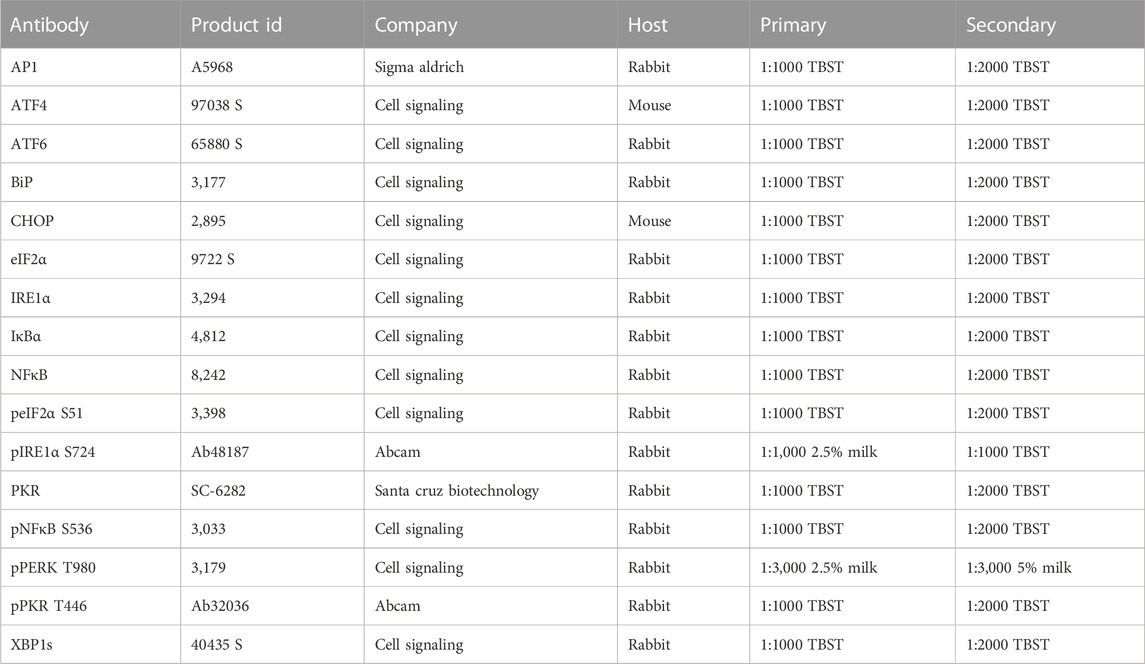Click the pPERK T980 antibody cell

click(x=91, y=568)
